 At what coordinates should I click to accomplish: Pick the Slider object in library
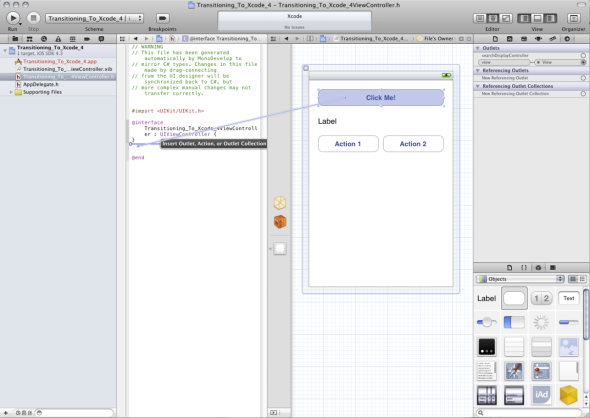[x=487, y=322]
